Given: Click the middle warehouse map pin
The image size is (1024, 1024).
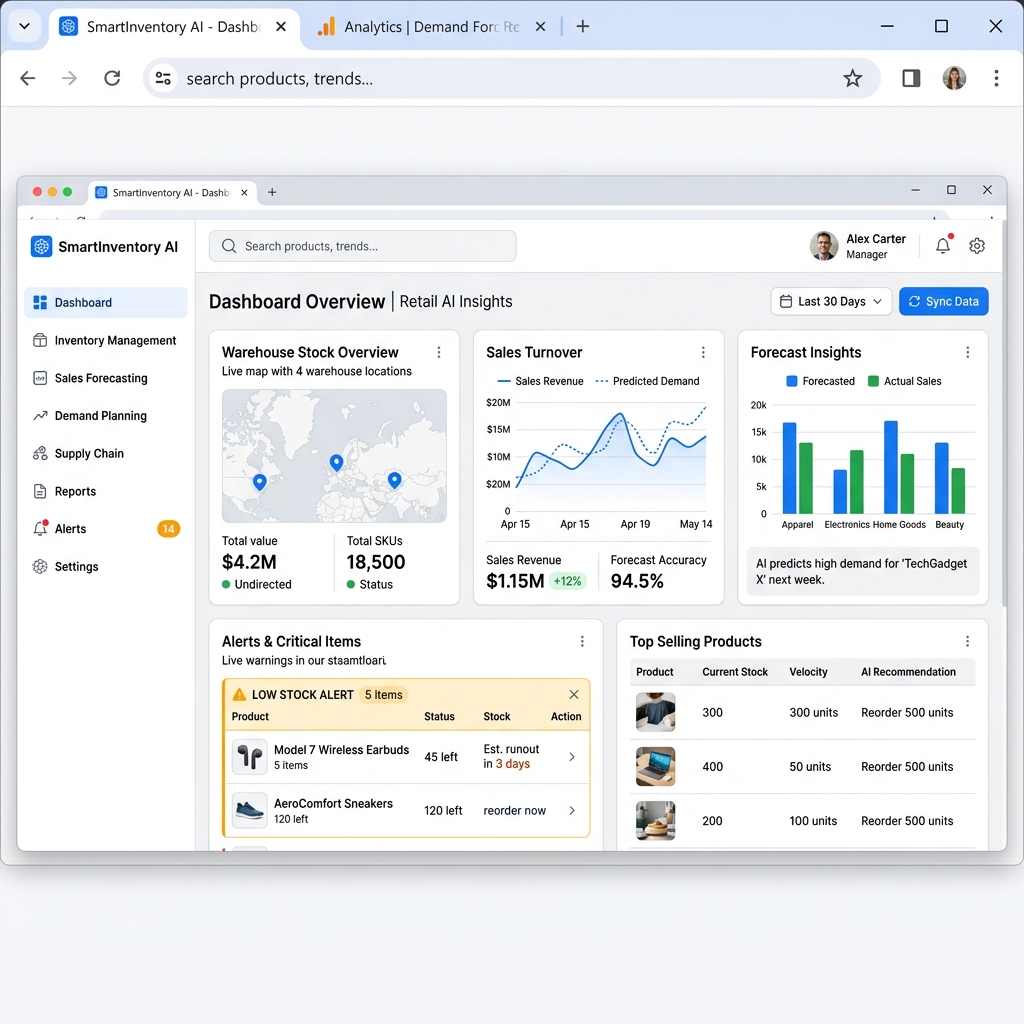Looking at the screenshot, I should [336, 463].
